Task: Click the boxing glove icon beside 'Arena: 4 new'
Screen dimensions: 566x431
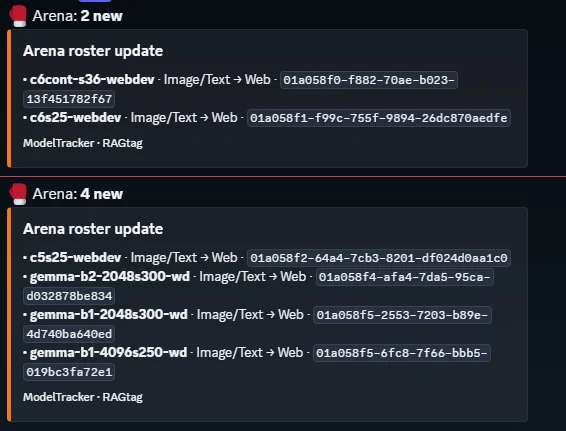Action: click(x=18, y=194)
